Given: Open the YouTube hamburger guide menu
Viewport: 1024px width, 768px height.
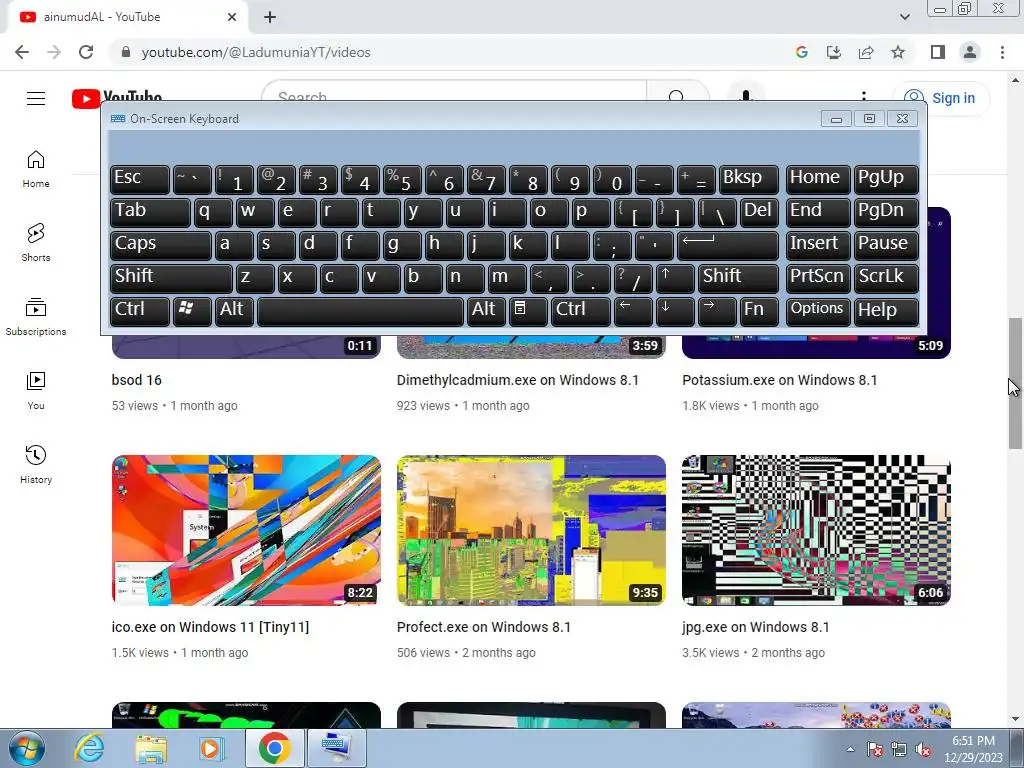Looking at the screenshot, I should pos(36,99).
